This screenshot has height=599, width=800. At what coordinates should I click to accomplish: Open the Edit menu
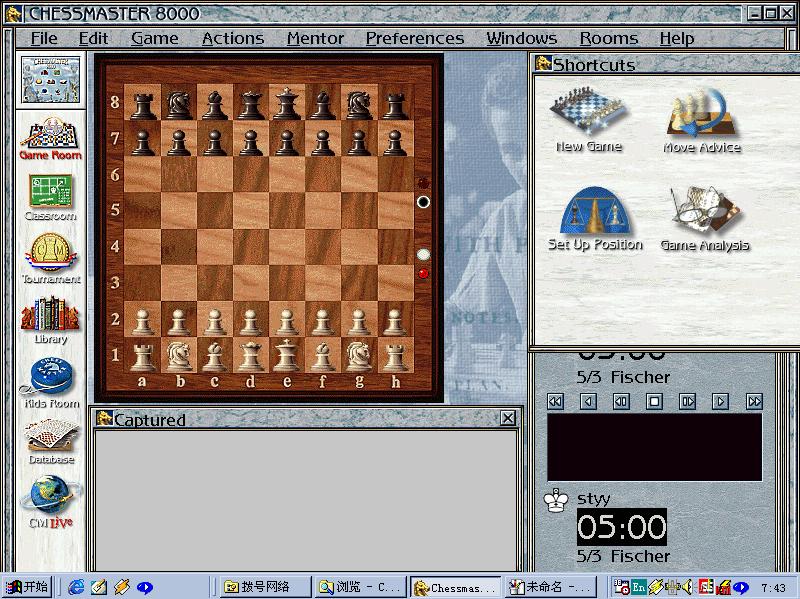[x=93, y=38]
